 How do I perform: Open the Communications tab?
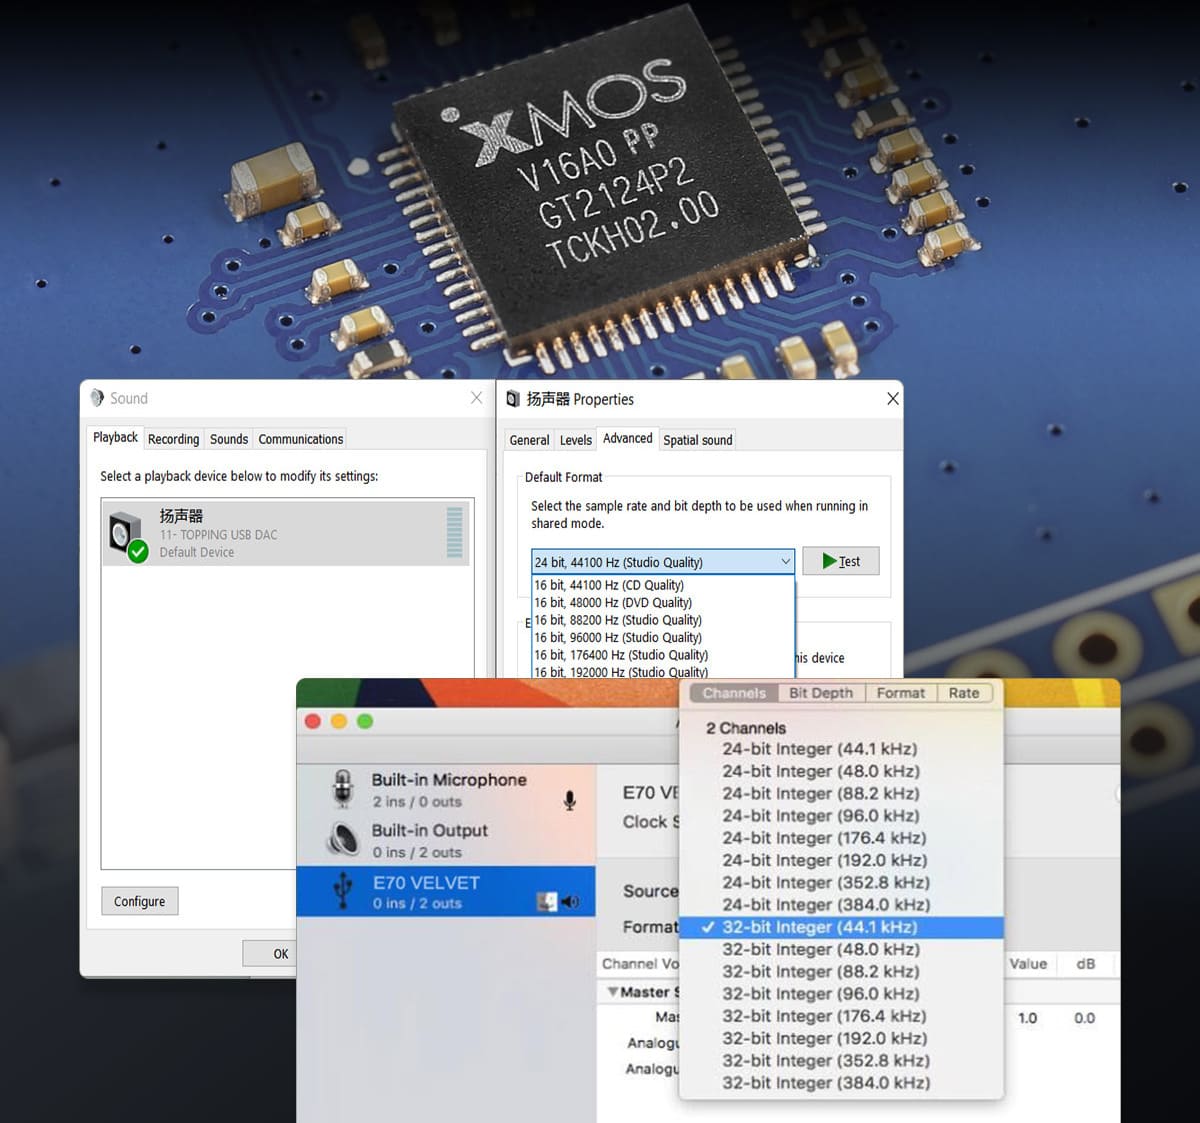click(x=301, y=439)
